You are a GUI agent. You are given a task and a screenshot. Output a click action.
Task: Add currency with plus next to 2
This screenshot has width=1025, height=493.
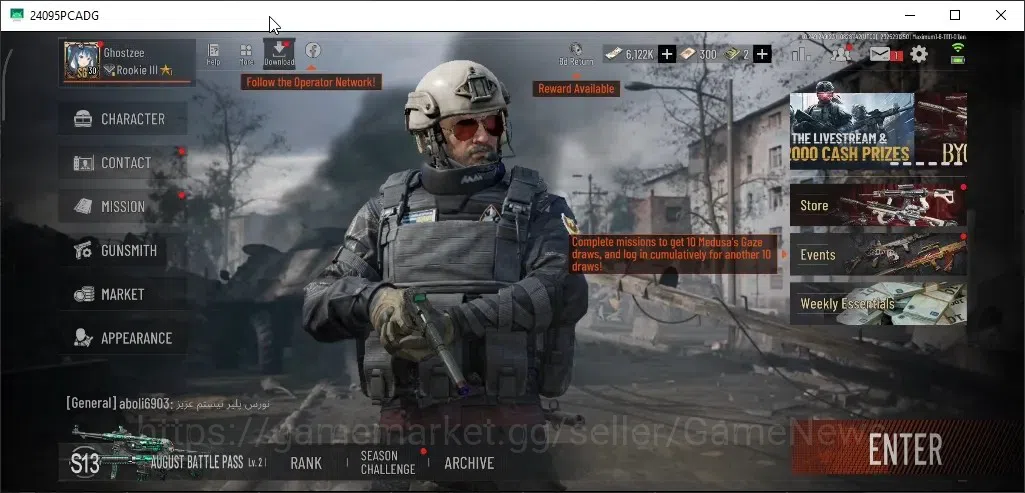click(x=762, y=54)
